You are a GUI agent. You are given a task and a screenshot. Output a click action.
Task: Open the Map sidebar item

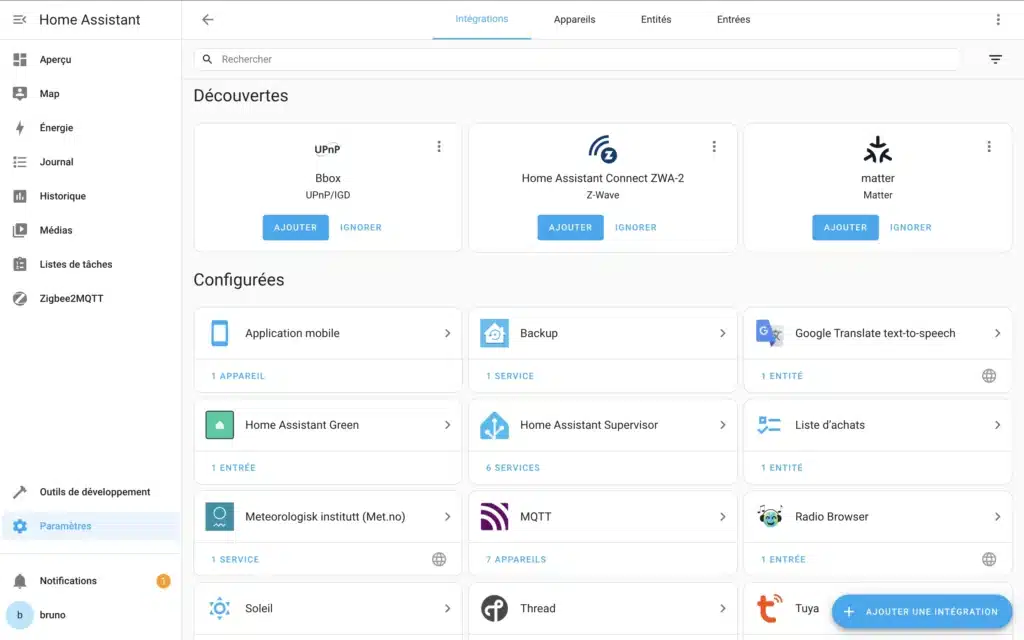90,93
